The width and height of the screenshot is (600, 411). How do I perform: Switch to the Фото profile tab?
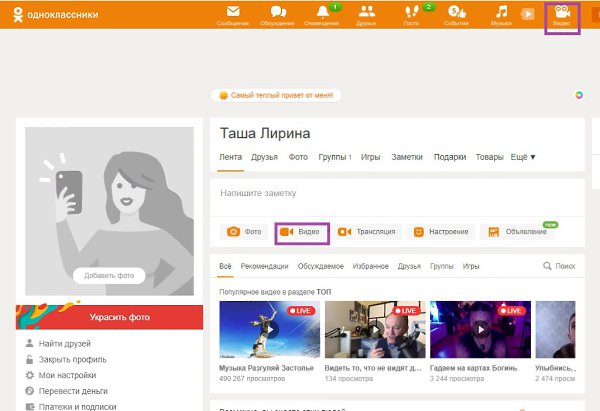pyautogui.click(x=297, y=157)
